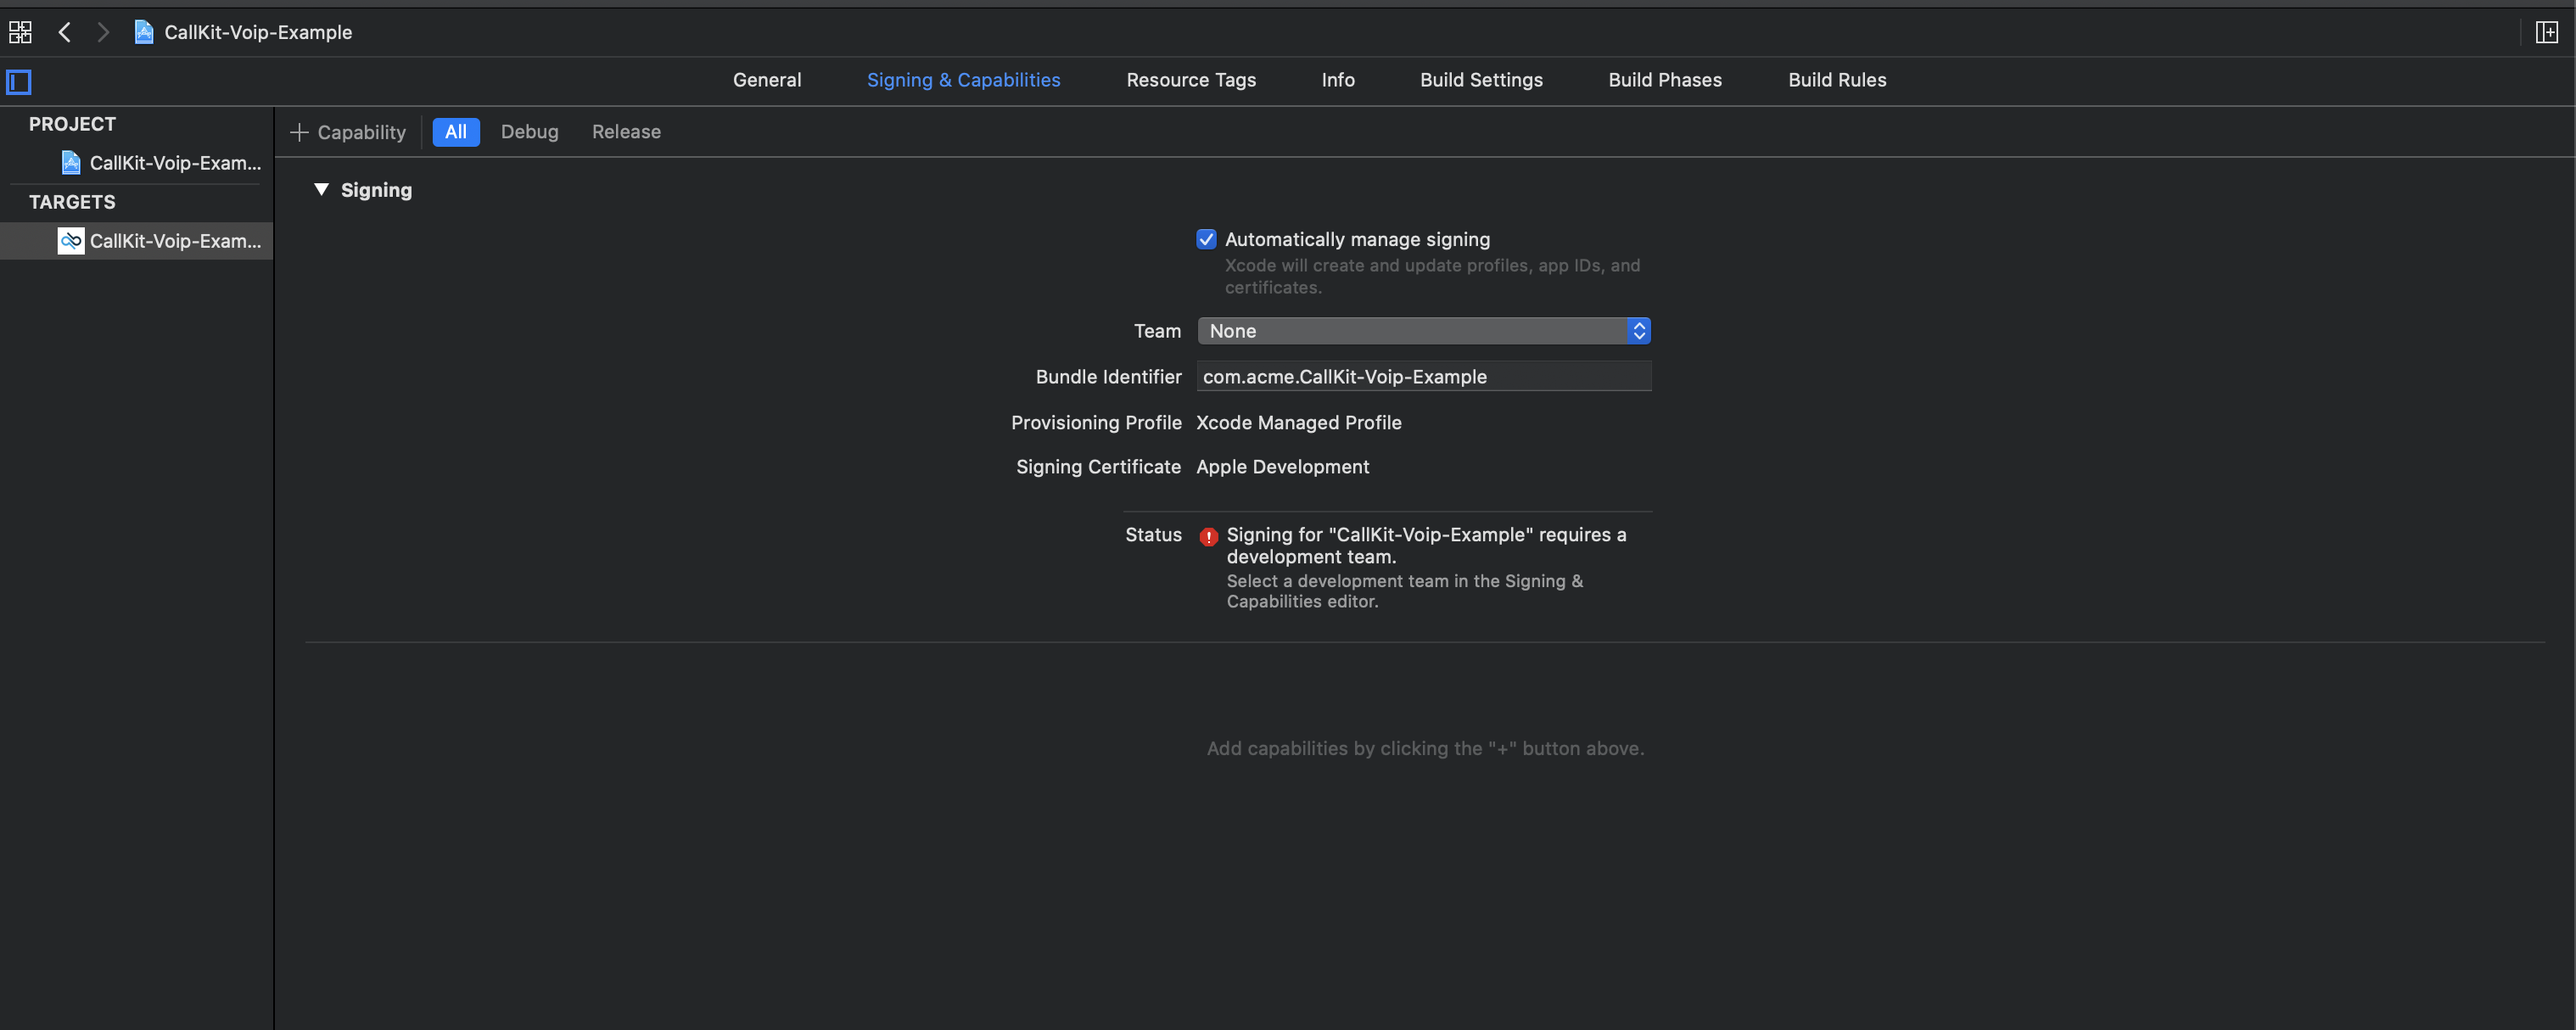Image resolution: width=2576 pixels, height=1030 pixels.
Task: Go forward with the right chevron
Action: (102, 32)
